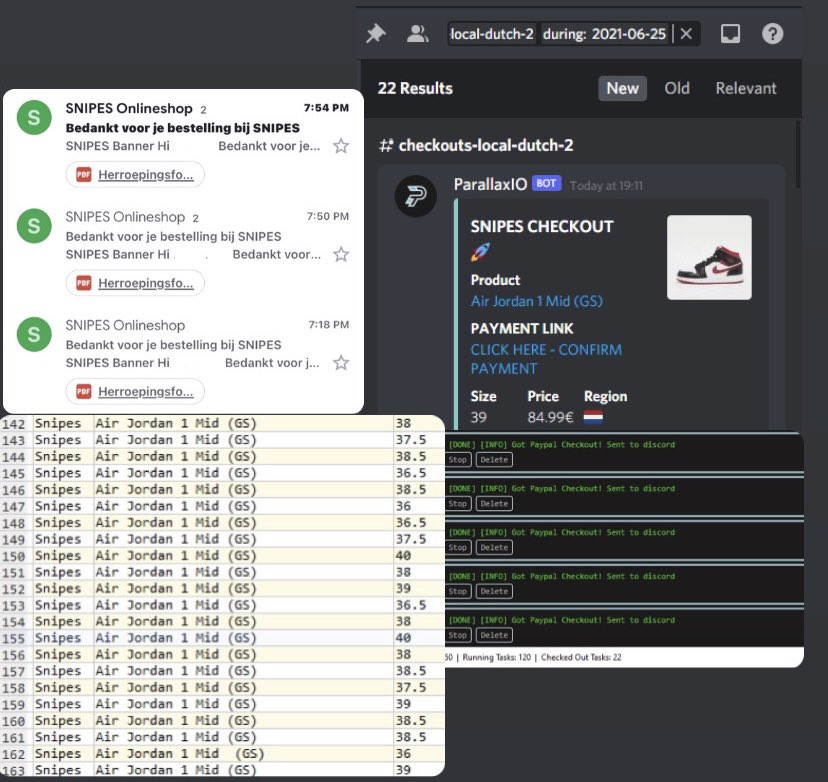Open the checkouts-local-dutch-2 channel header
This screenshot has height=782, width=828.
pos(476,145)
